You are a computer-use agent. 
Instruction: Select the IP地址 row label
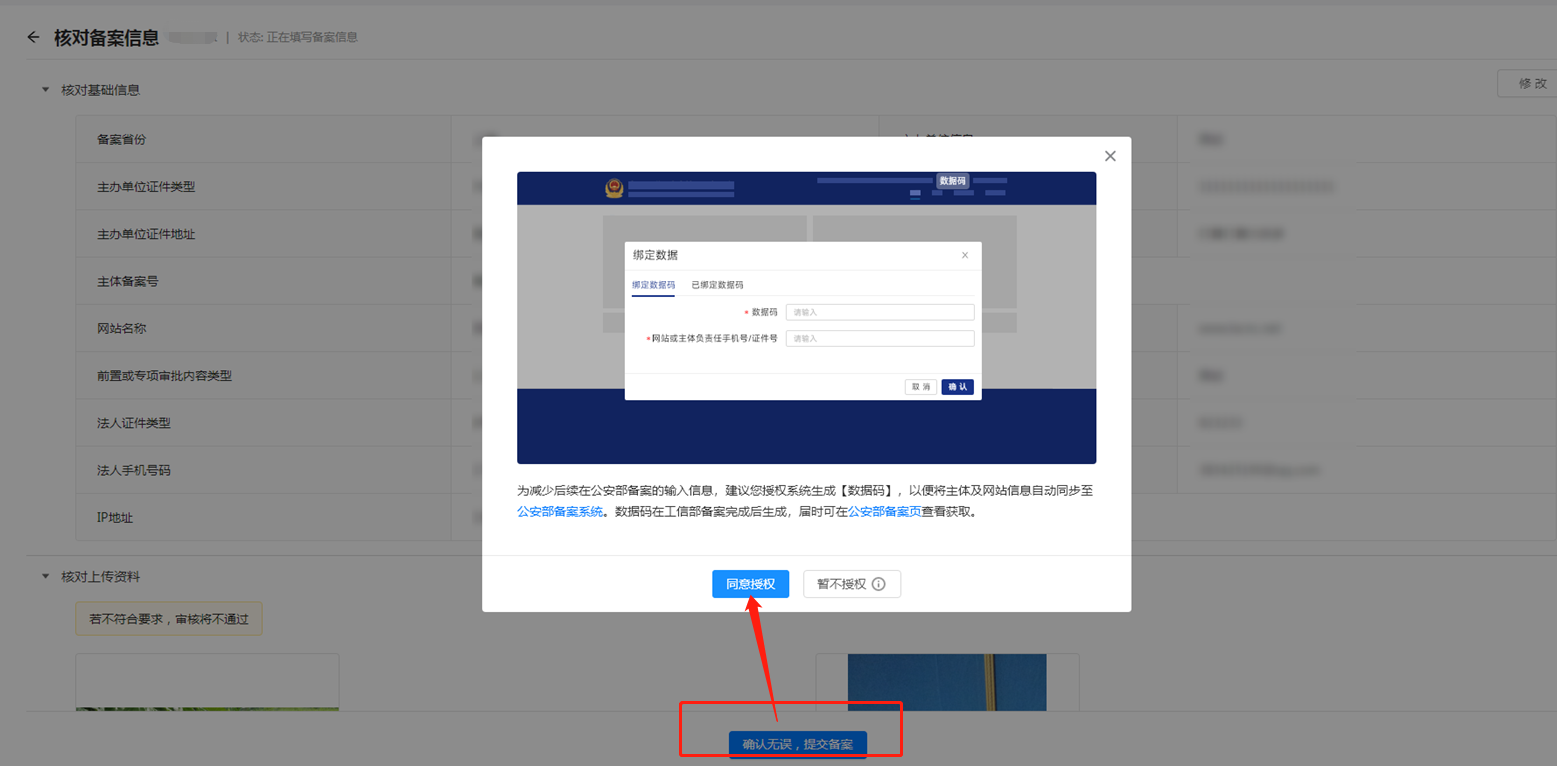coord(115,518)
